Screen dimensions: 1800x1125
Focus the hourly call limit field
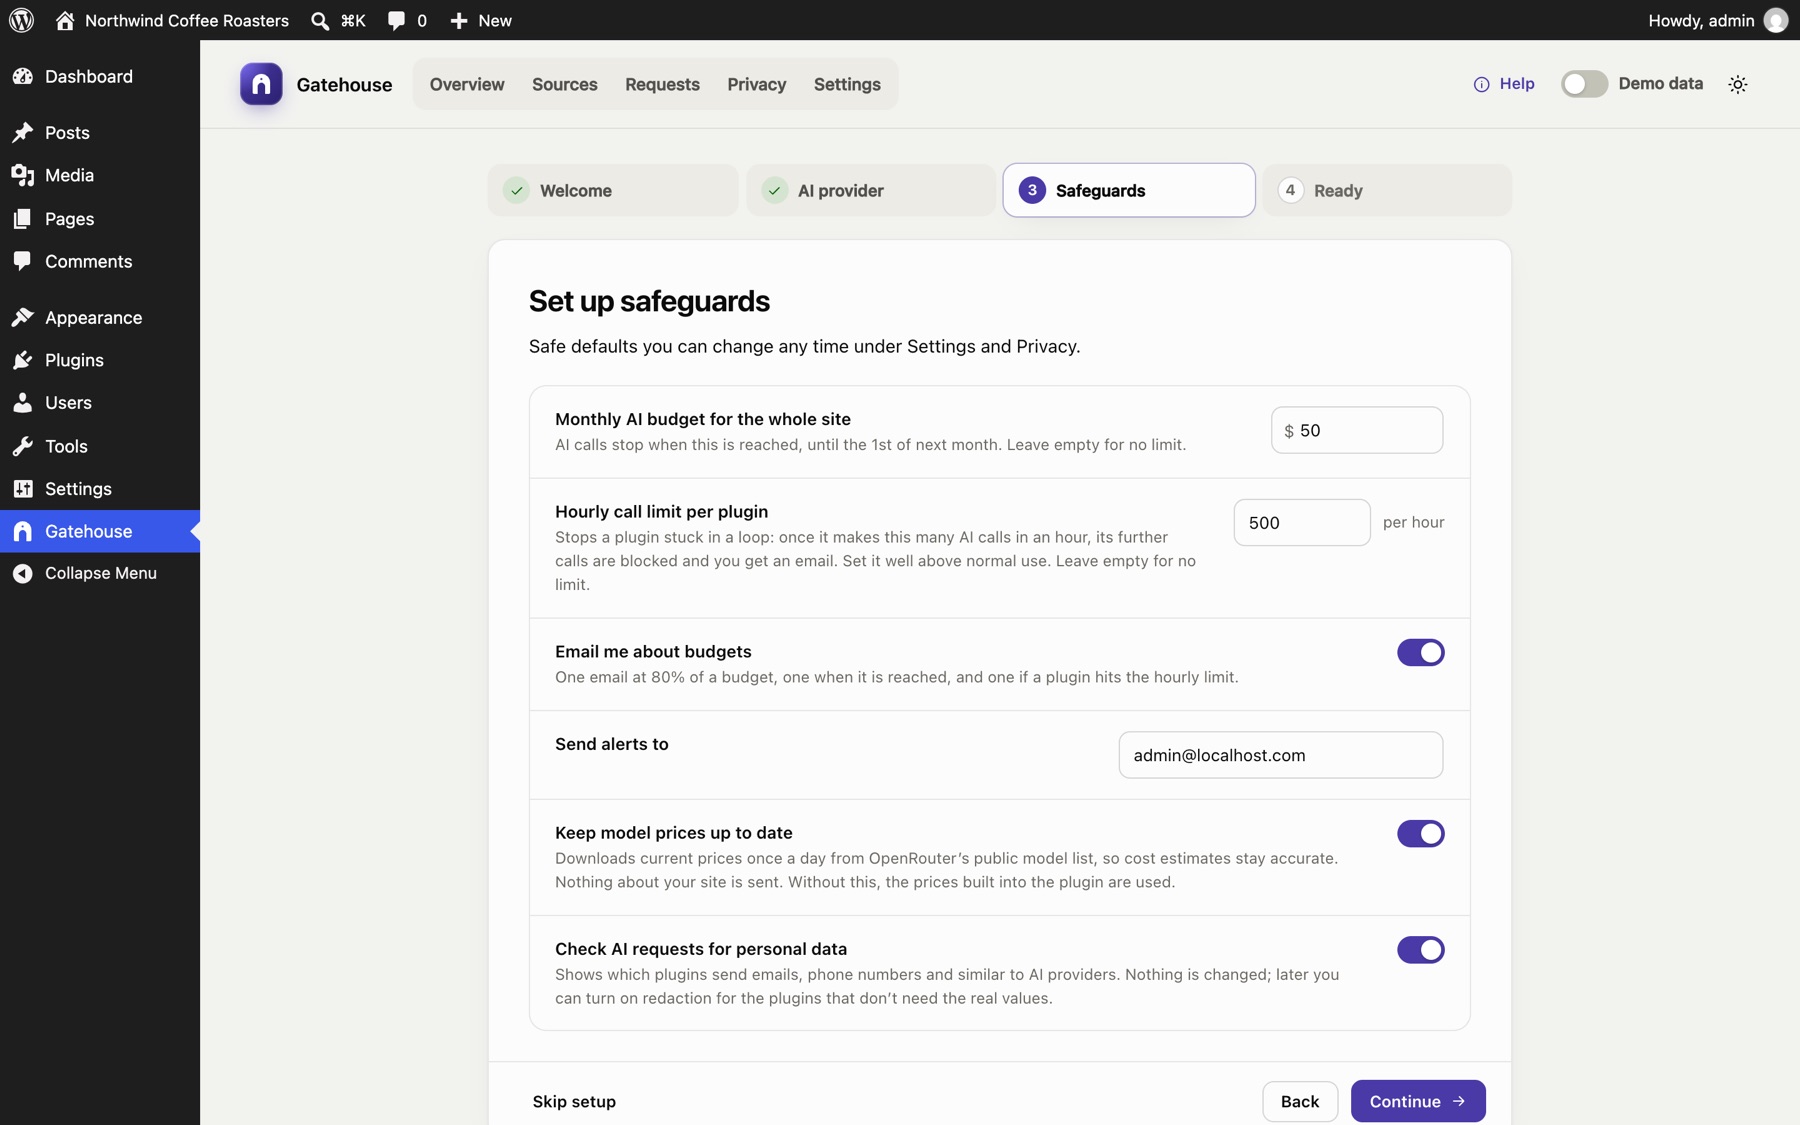[x=1302, y=522]
